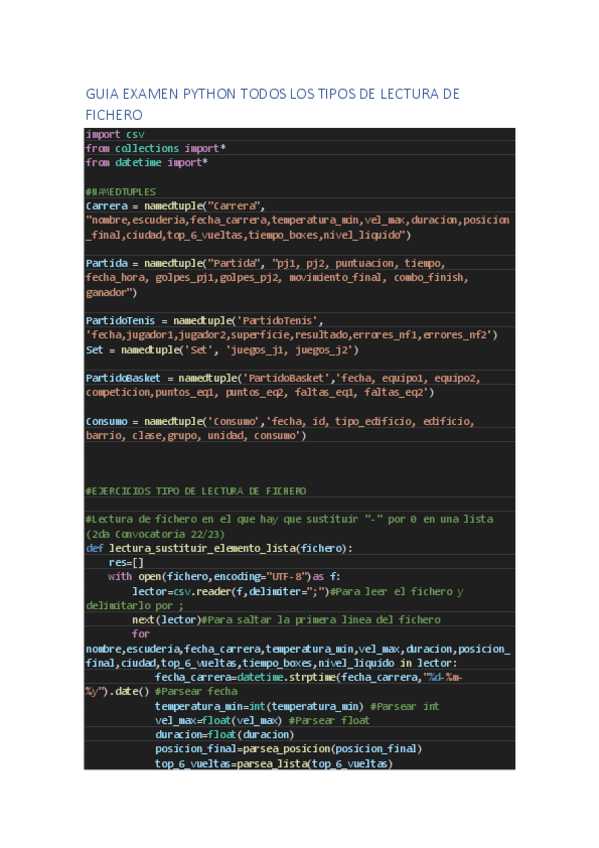Click the 'Partida = namedtuple' line
This screenshot has width=599, height=848.
tap(265, 263)
